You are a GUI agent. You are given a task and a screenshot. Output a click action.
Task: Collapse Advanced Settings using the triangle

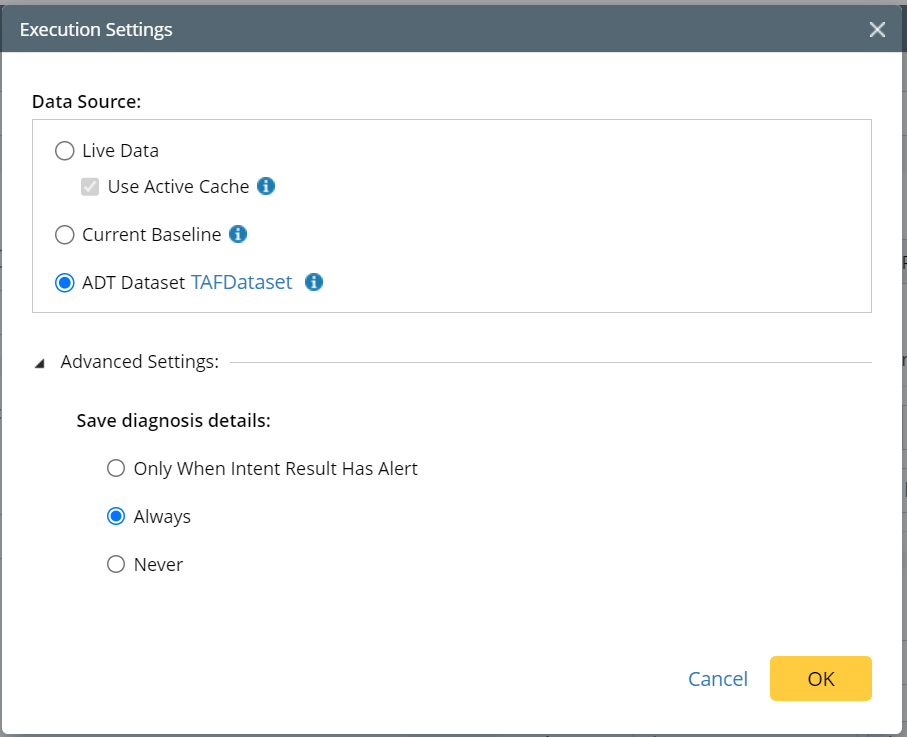tap(40, 363)
